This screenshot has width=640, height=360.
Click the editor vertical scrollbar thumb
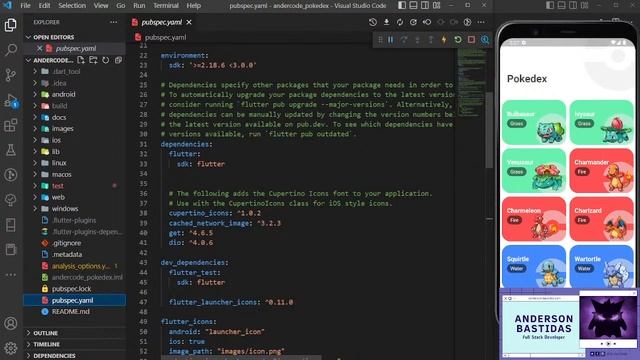click(489, 130)
